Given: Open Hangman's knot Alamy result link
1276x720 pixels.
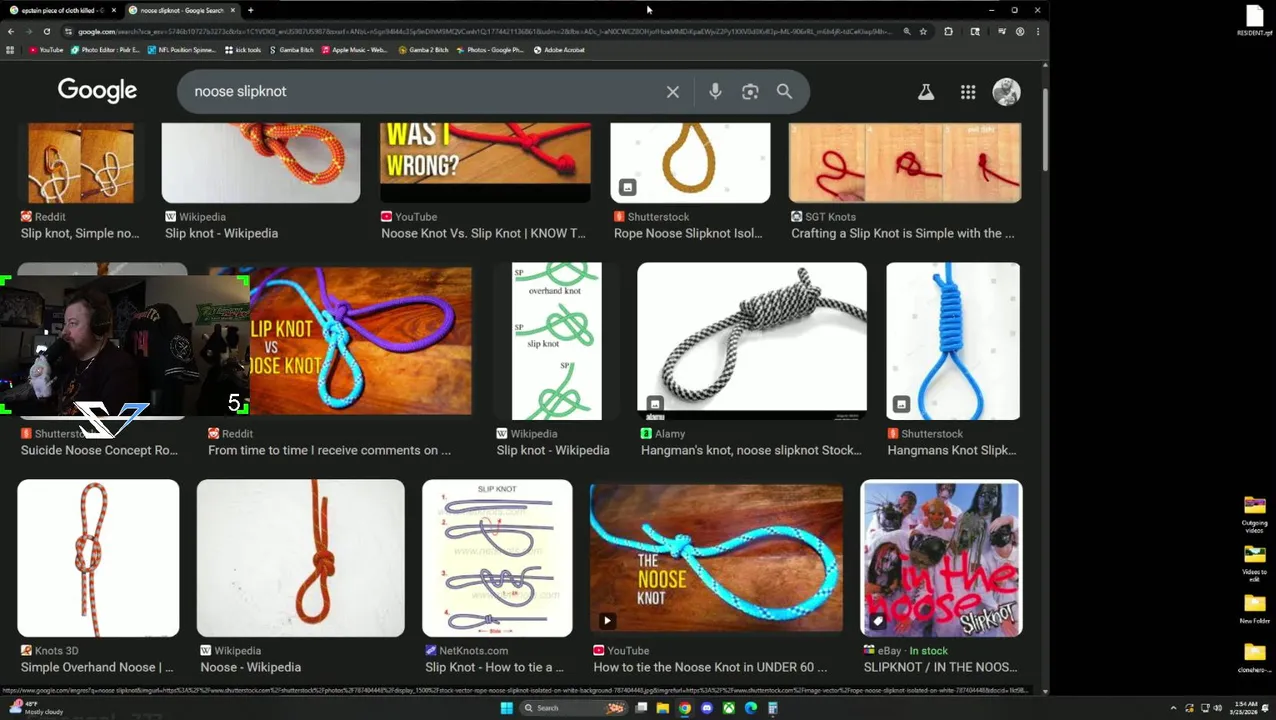Looking at the screenshot, I should pyautogui.click(x=751, y=450).
